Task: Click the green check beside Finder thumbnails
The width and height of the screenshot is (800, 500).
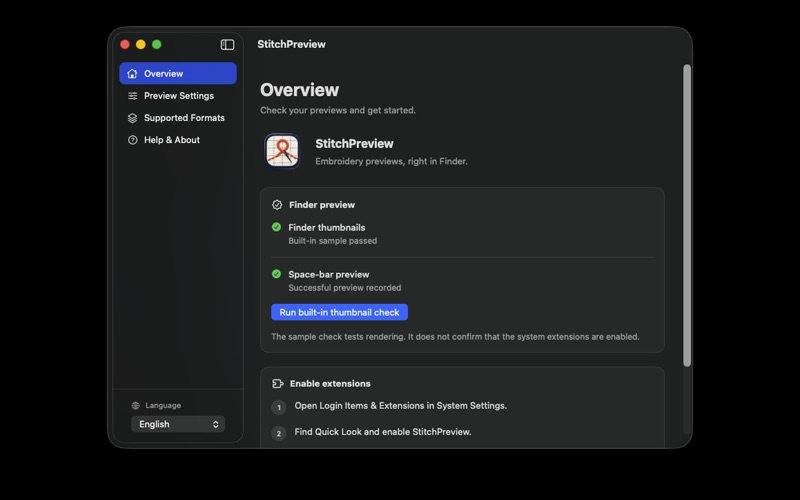Action: pos(276,227)
